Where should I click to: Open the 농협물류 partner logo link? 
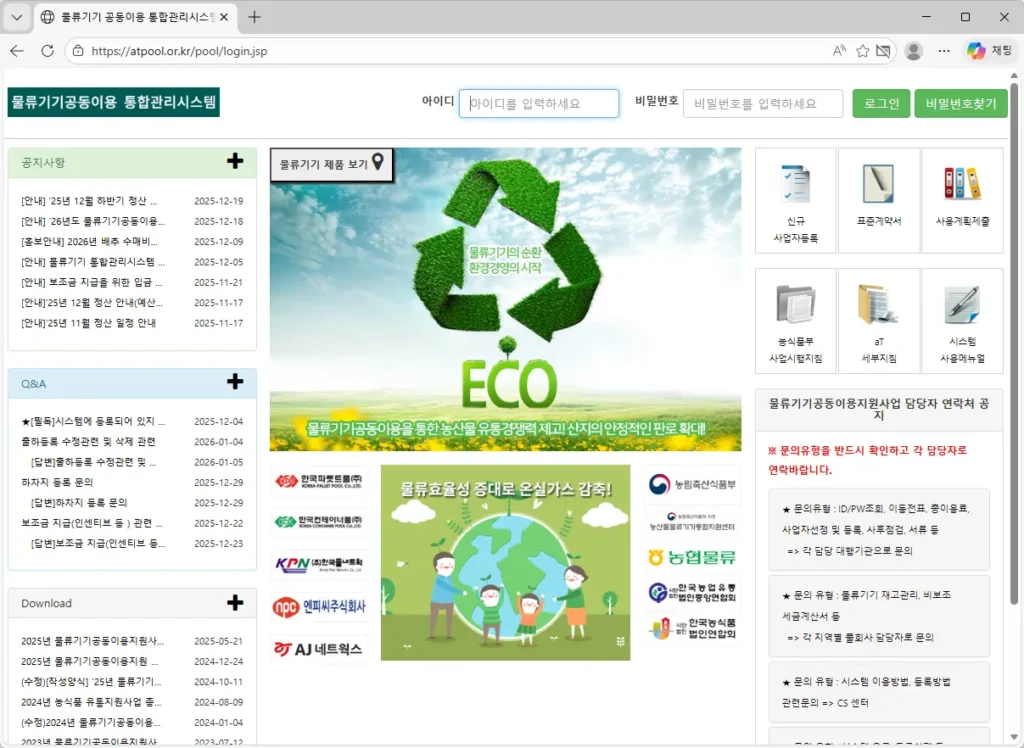point(692,557)
